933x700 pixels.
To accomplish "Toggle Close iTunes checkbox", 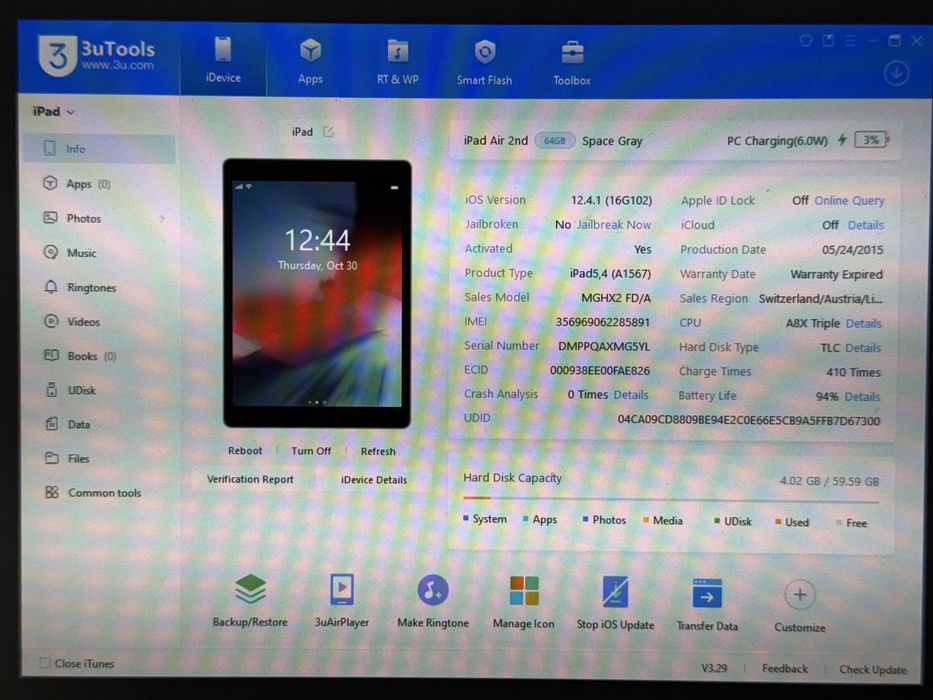I will [45, 662].
